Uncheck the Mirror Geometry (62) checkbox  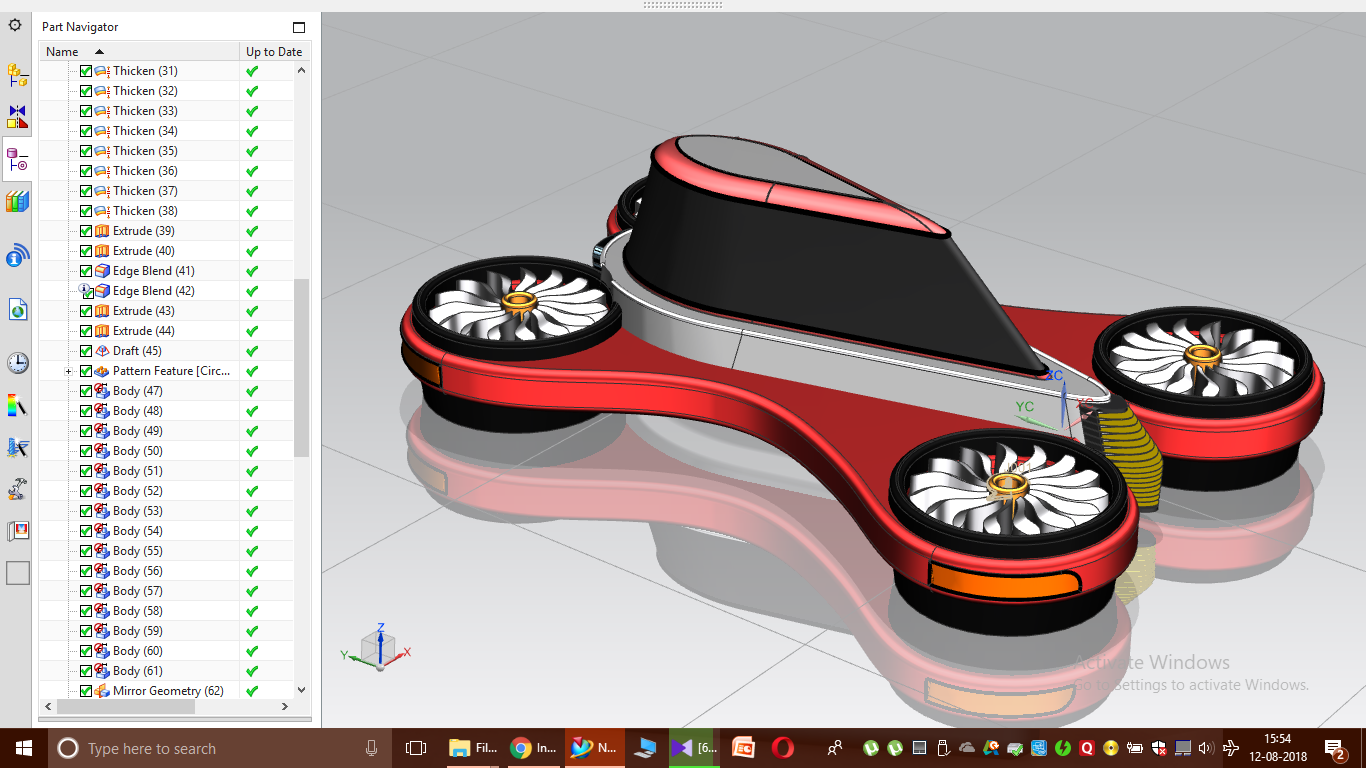pos(85,691)
